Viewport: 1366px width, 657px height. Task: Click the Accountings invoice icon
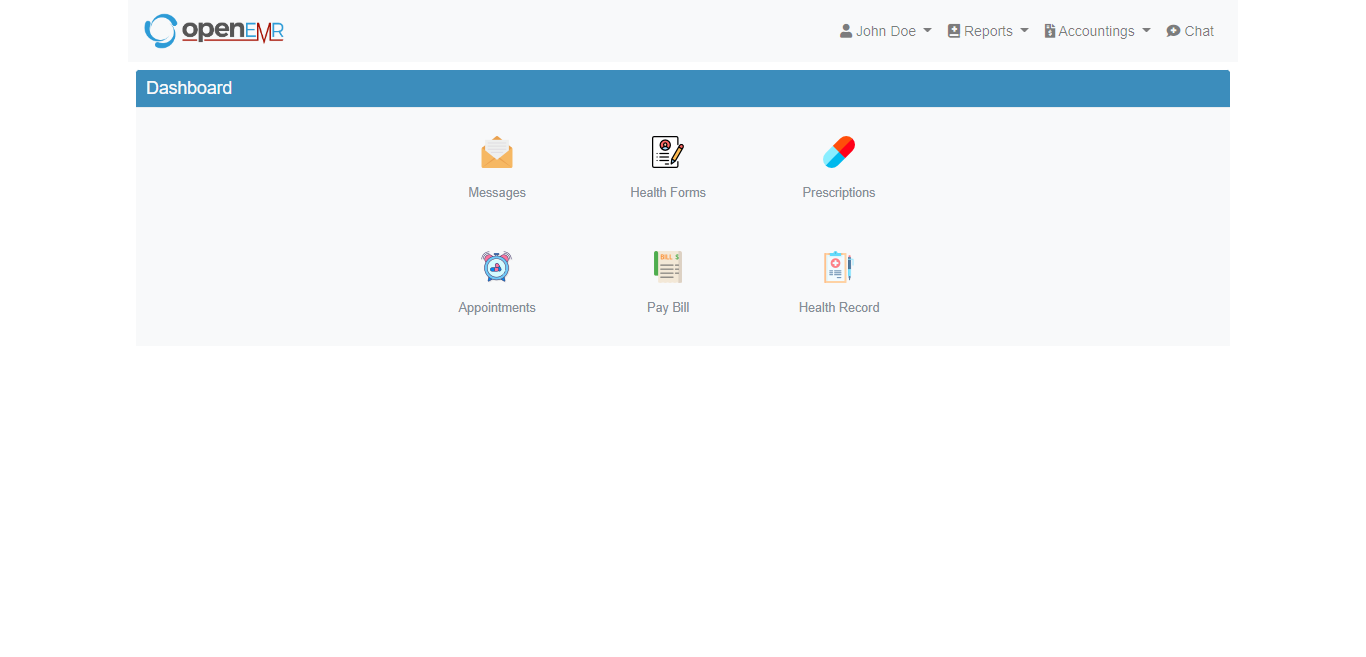(1050, 31)
